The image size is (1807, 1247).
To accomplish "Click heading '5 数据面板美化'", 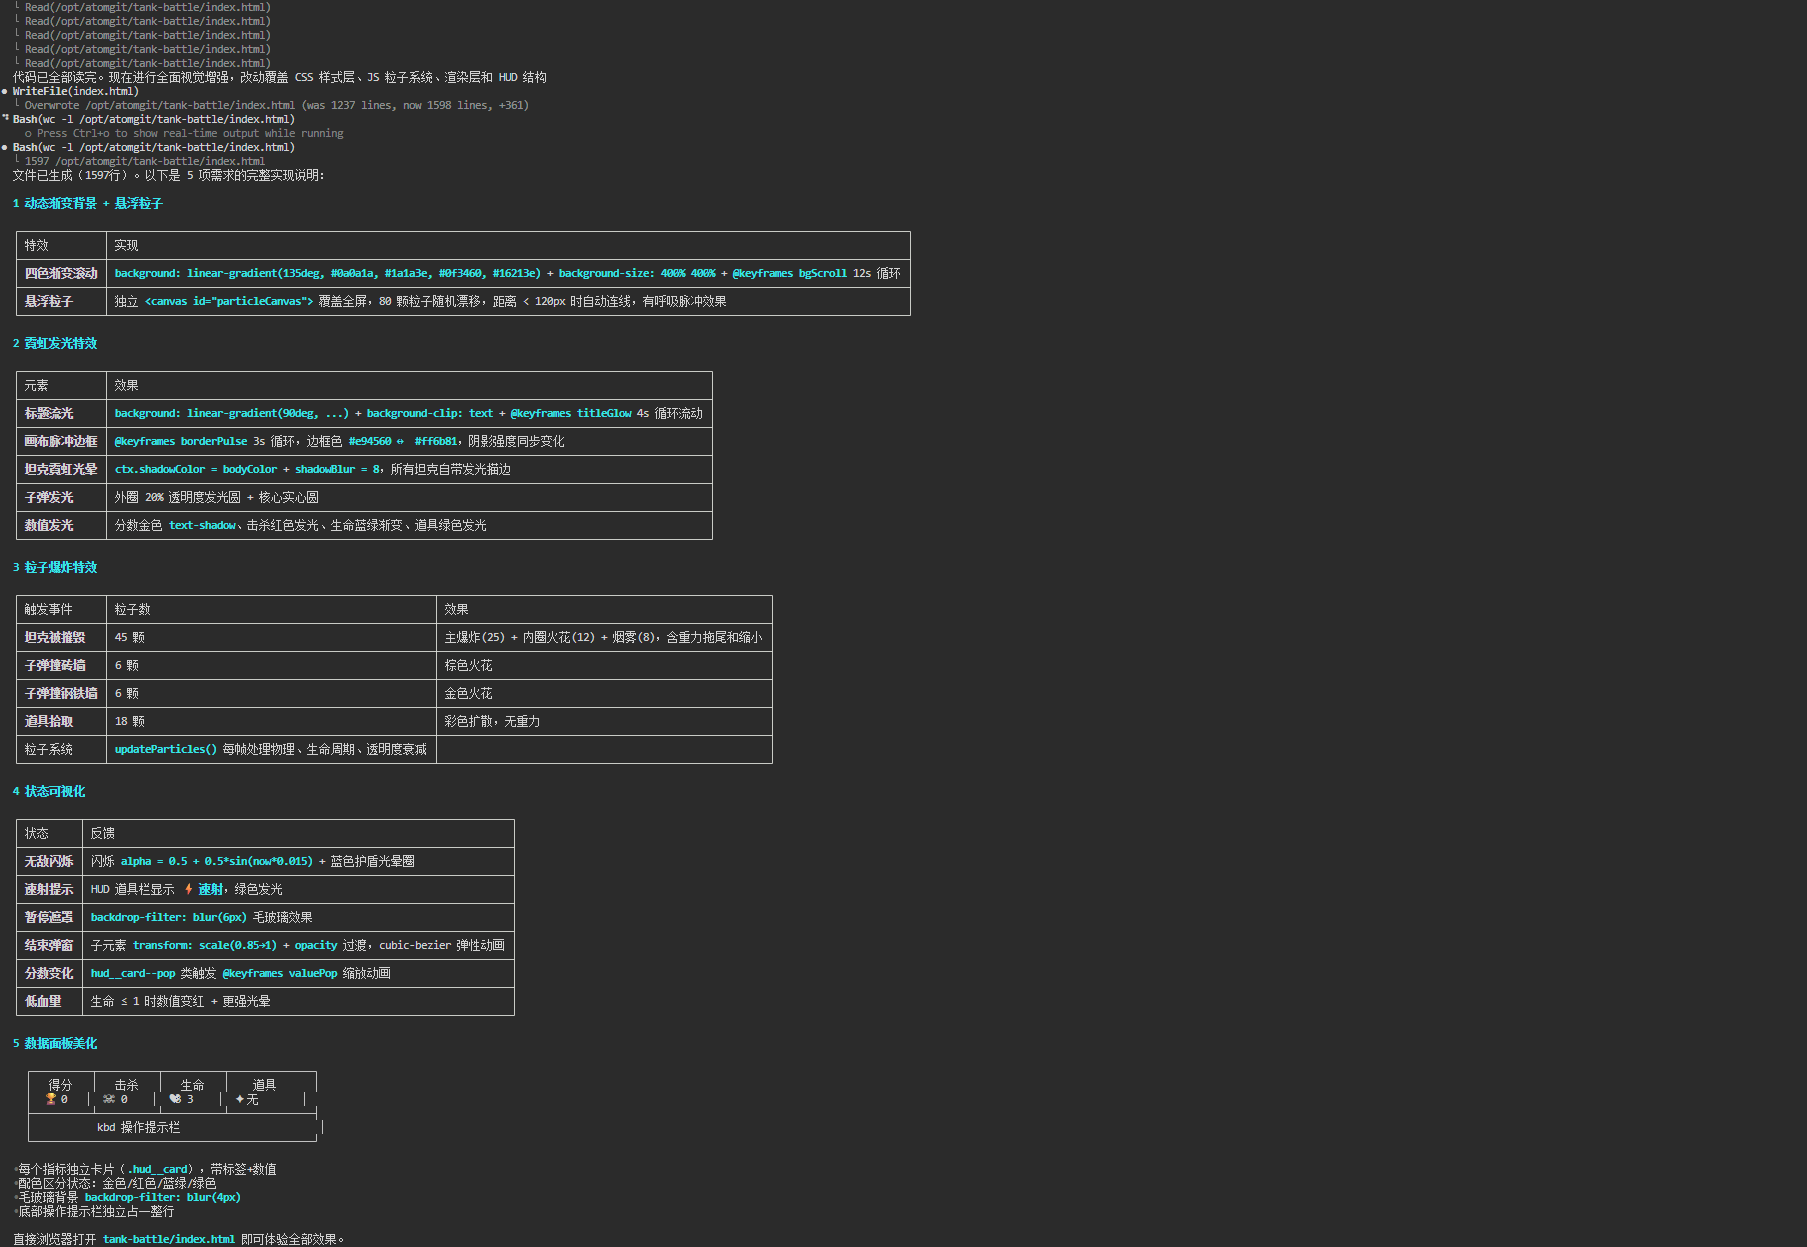I will tap(55, 1043).
